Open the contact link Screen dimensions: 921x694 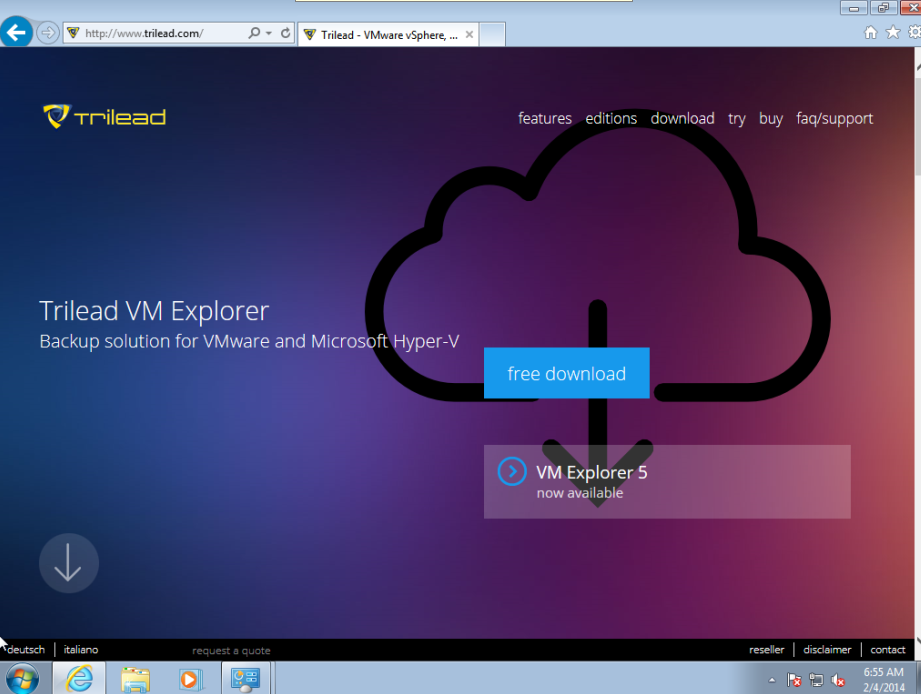[888, 650]
